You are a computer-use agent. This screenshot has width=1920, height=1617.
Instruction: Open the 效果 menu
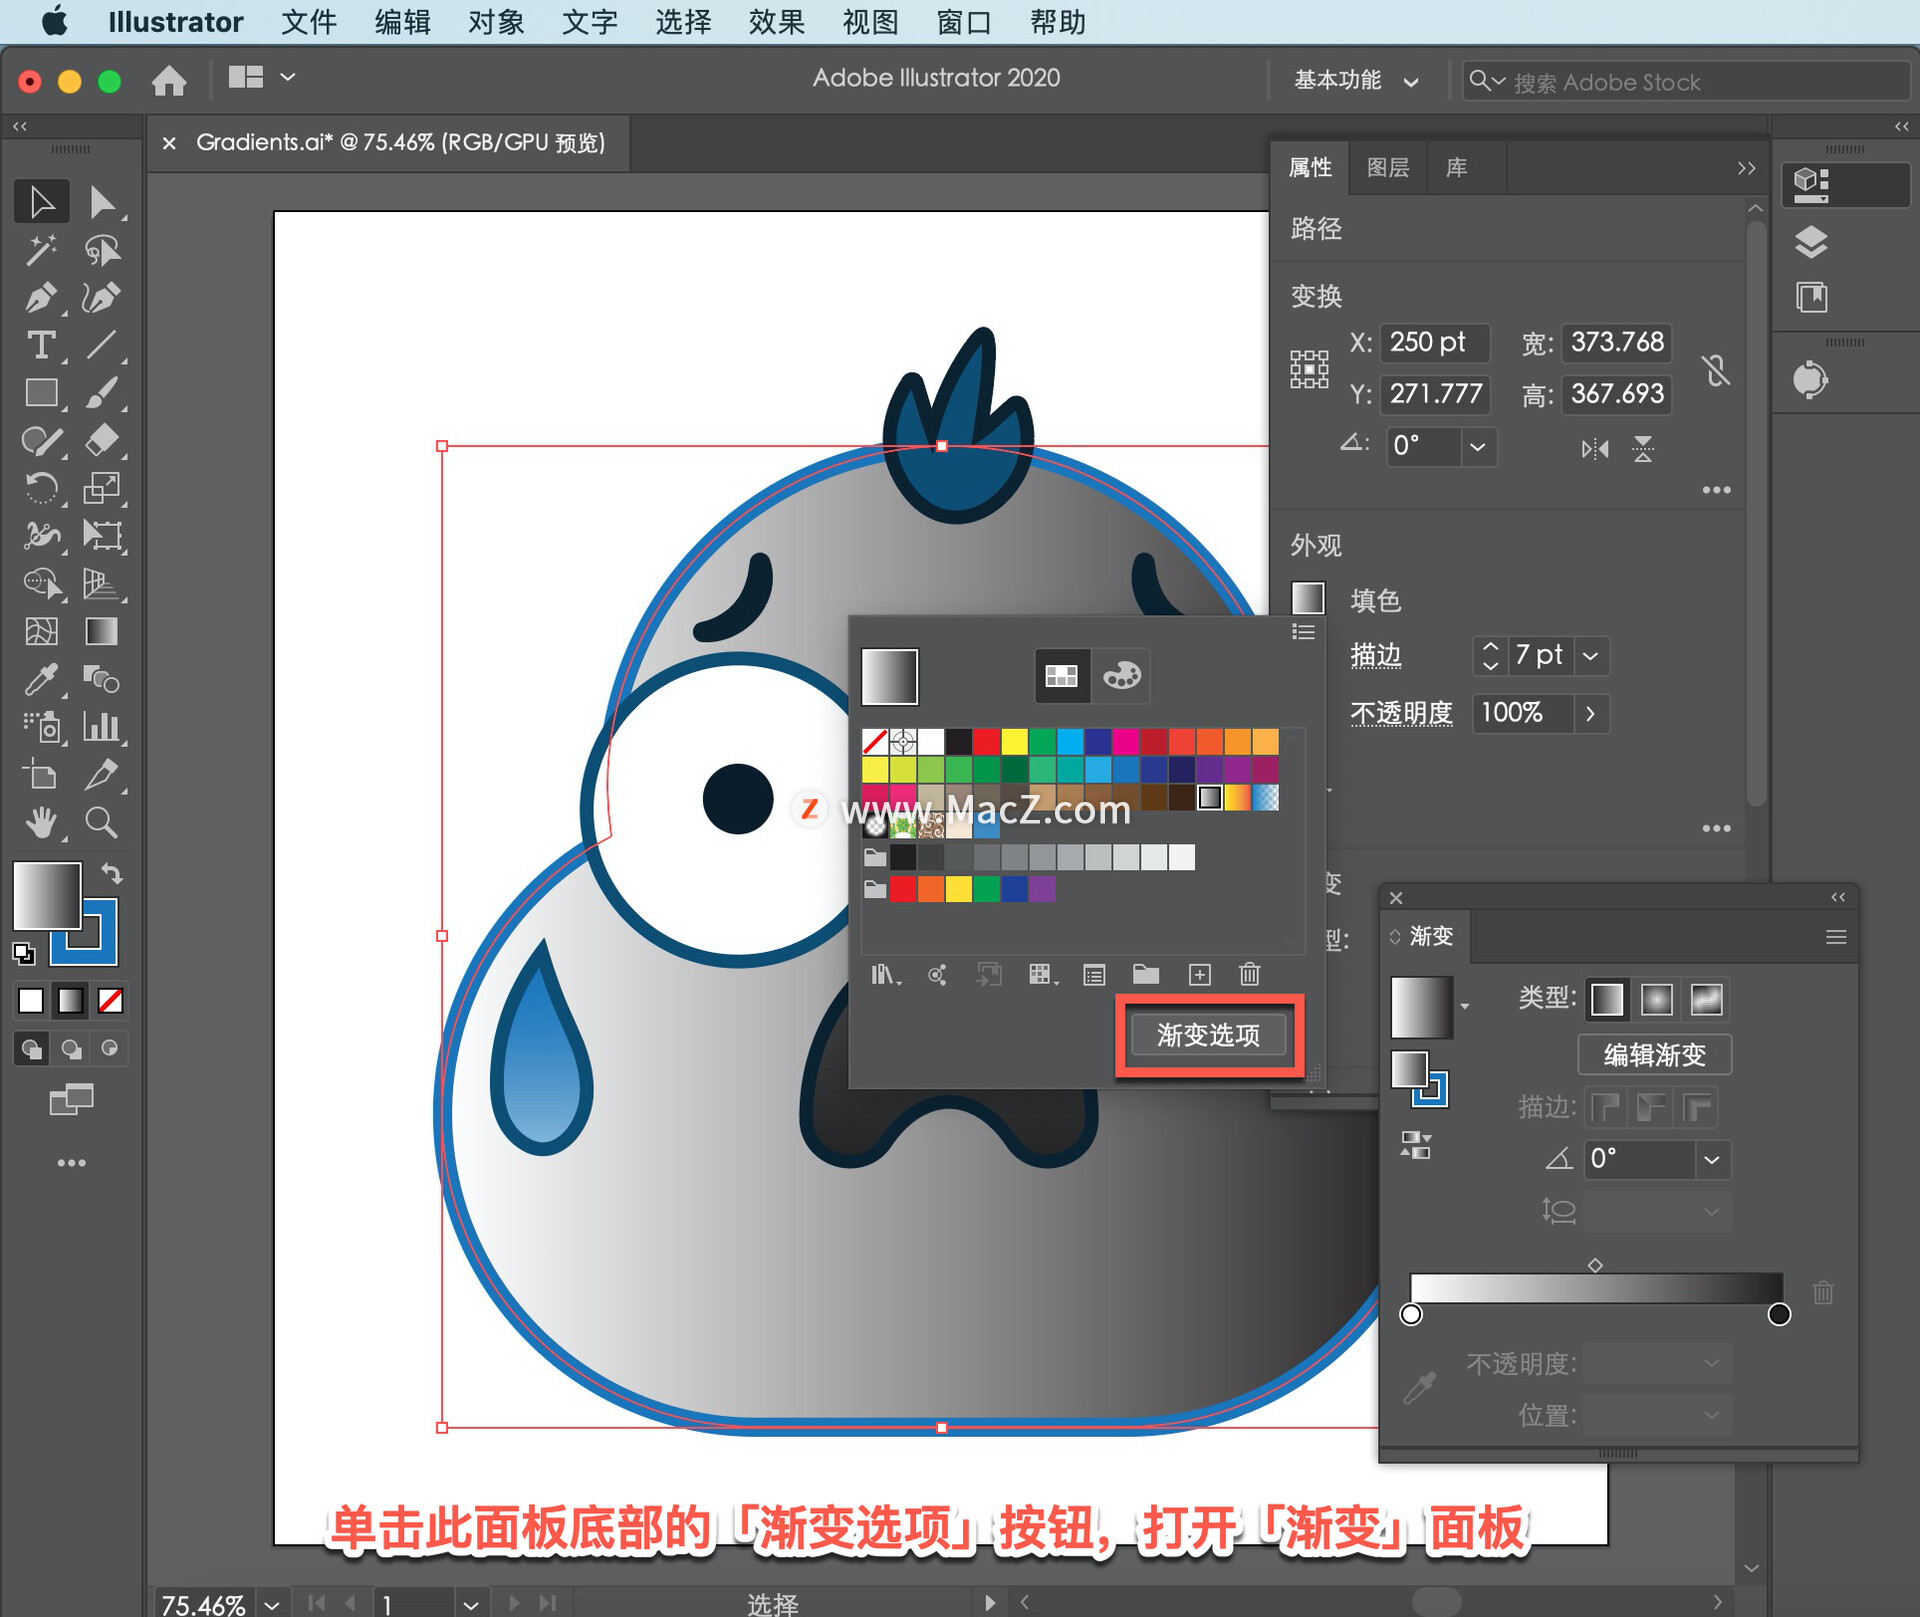pyautogui.click(x=776, y=22)
